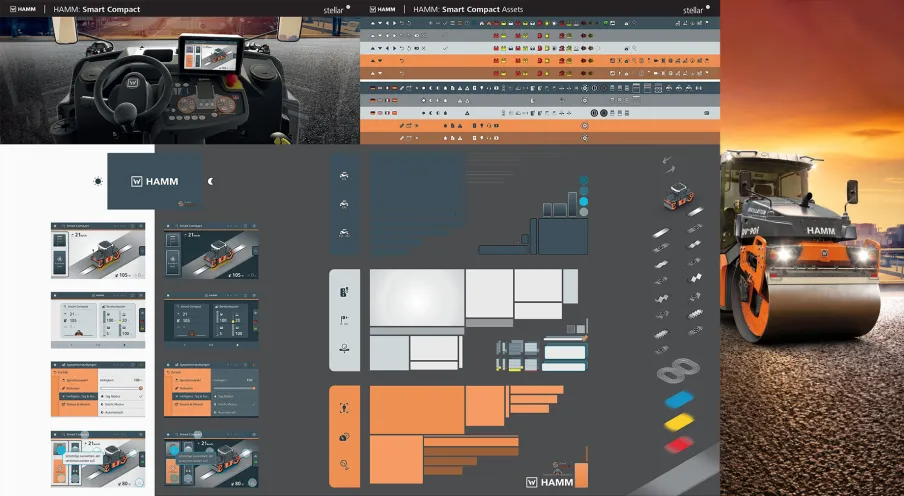The image size is (904, 496).
Task: Adjust brightness slider in light settings thumbnail
Action: pos(121,388)
